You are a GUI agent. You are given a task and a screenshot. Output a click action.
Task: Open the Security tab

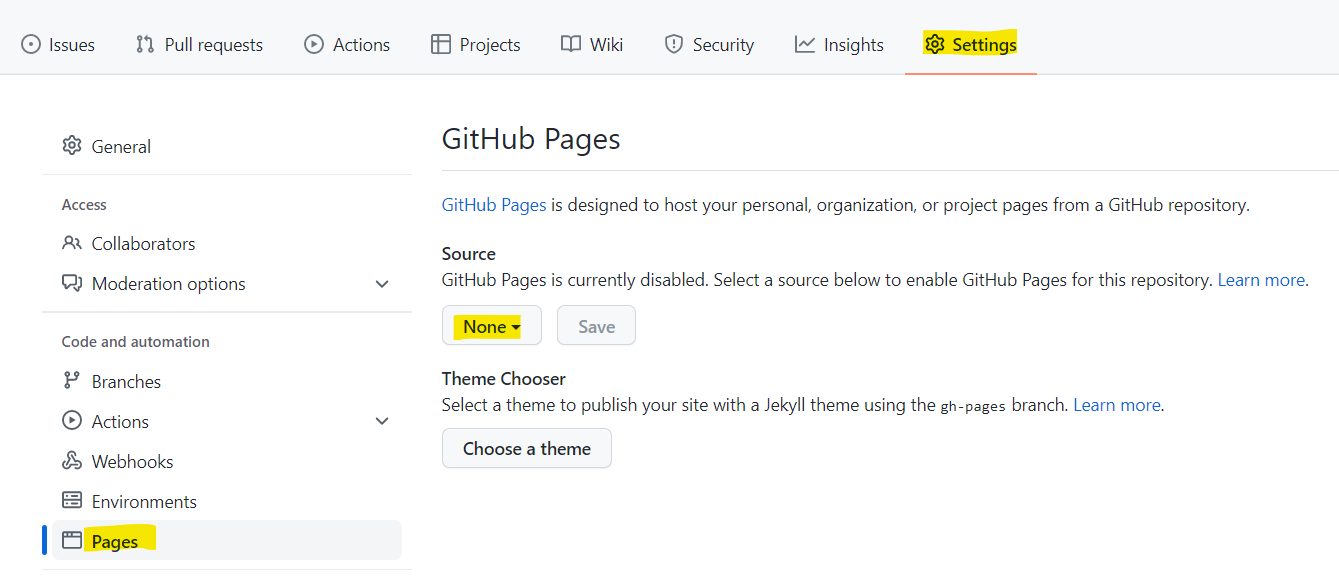[x=709, y=45]
